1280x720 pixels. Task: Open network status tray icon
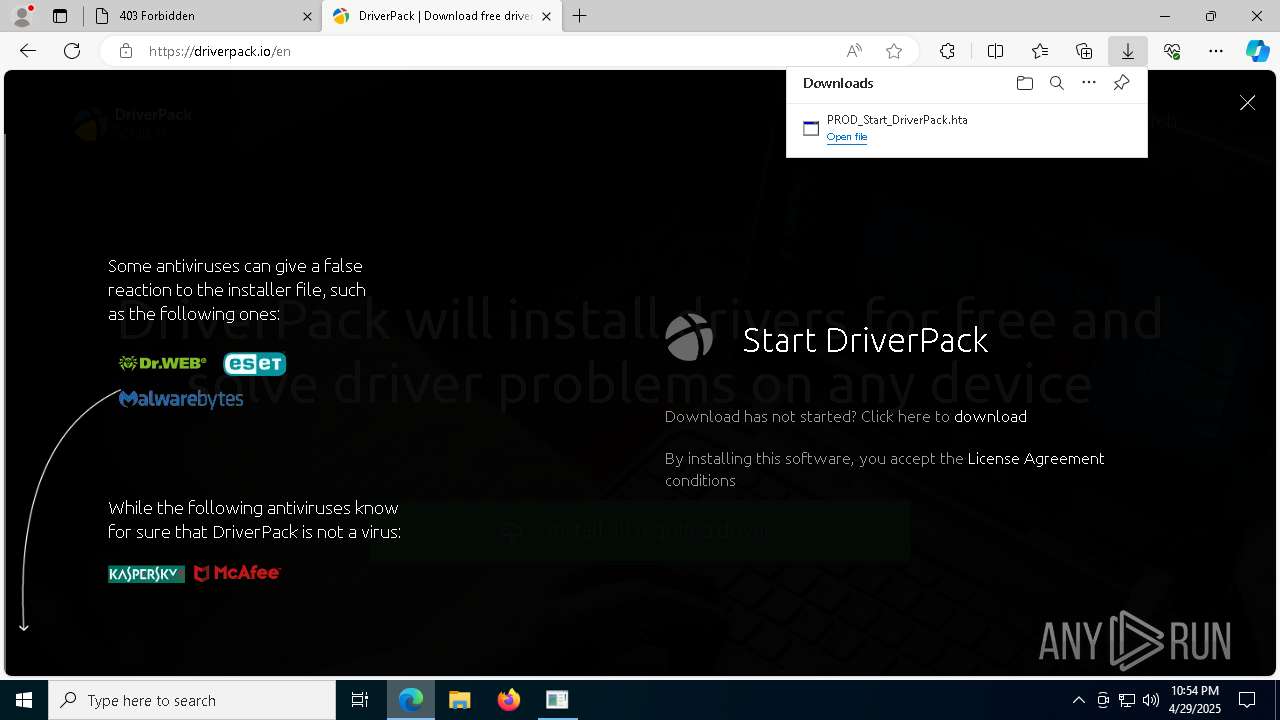1127,700
